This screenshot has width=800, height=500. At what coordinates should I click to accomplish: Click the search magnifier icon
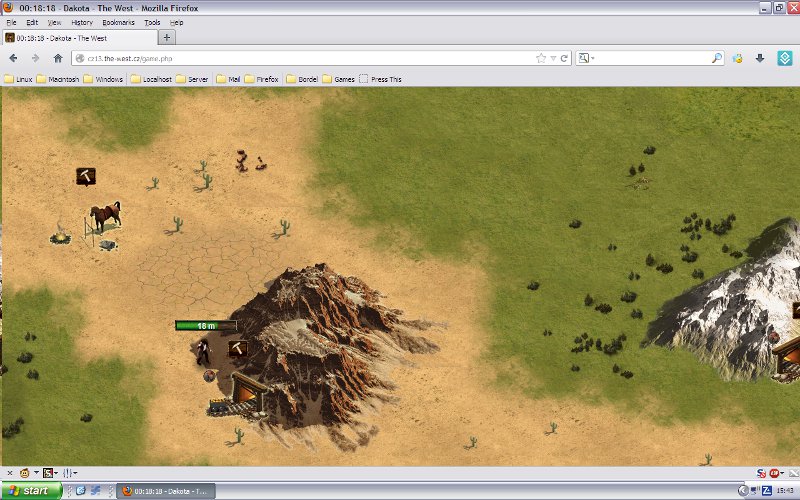717,58
